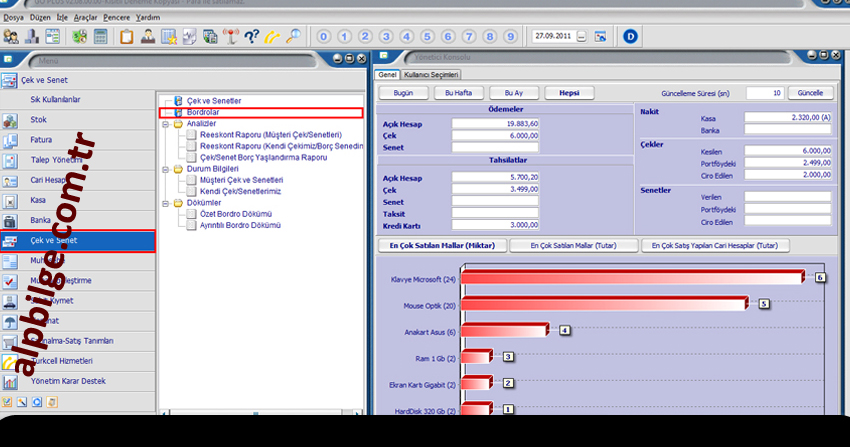The width and height of the screenshot is (850, 447).
Task: Collapse the Durum Bilgileri folder
Action: [165, 169]
